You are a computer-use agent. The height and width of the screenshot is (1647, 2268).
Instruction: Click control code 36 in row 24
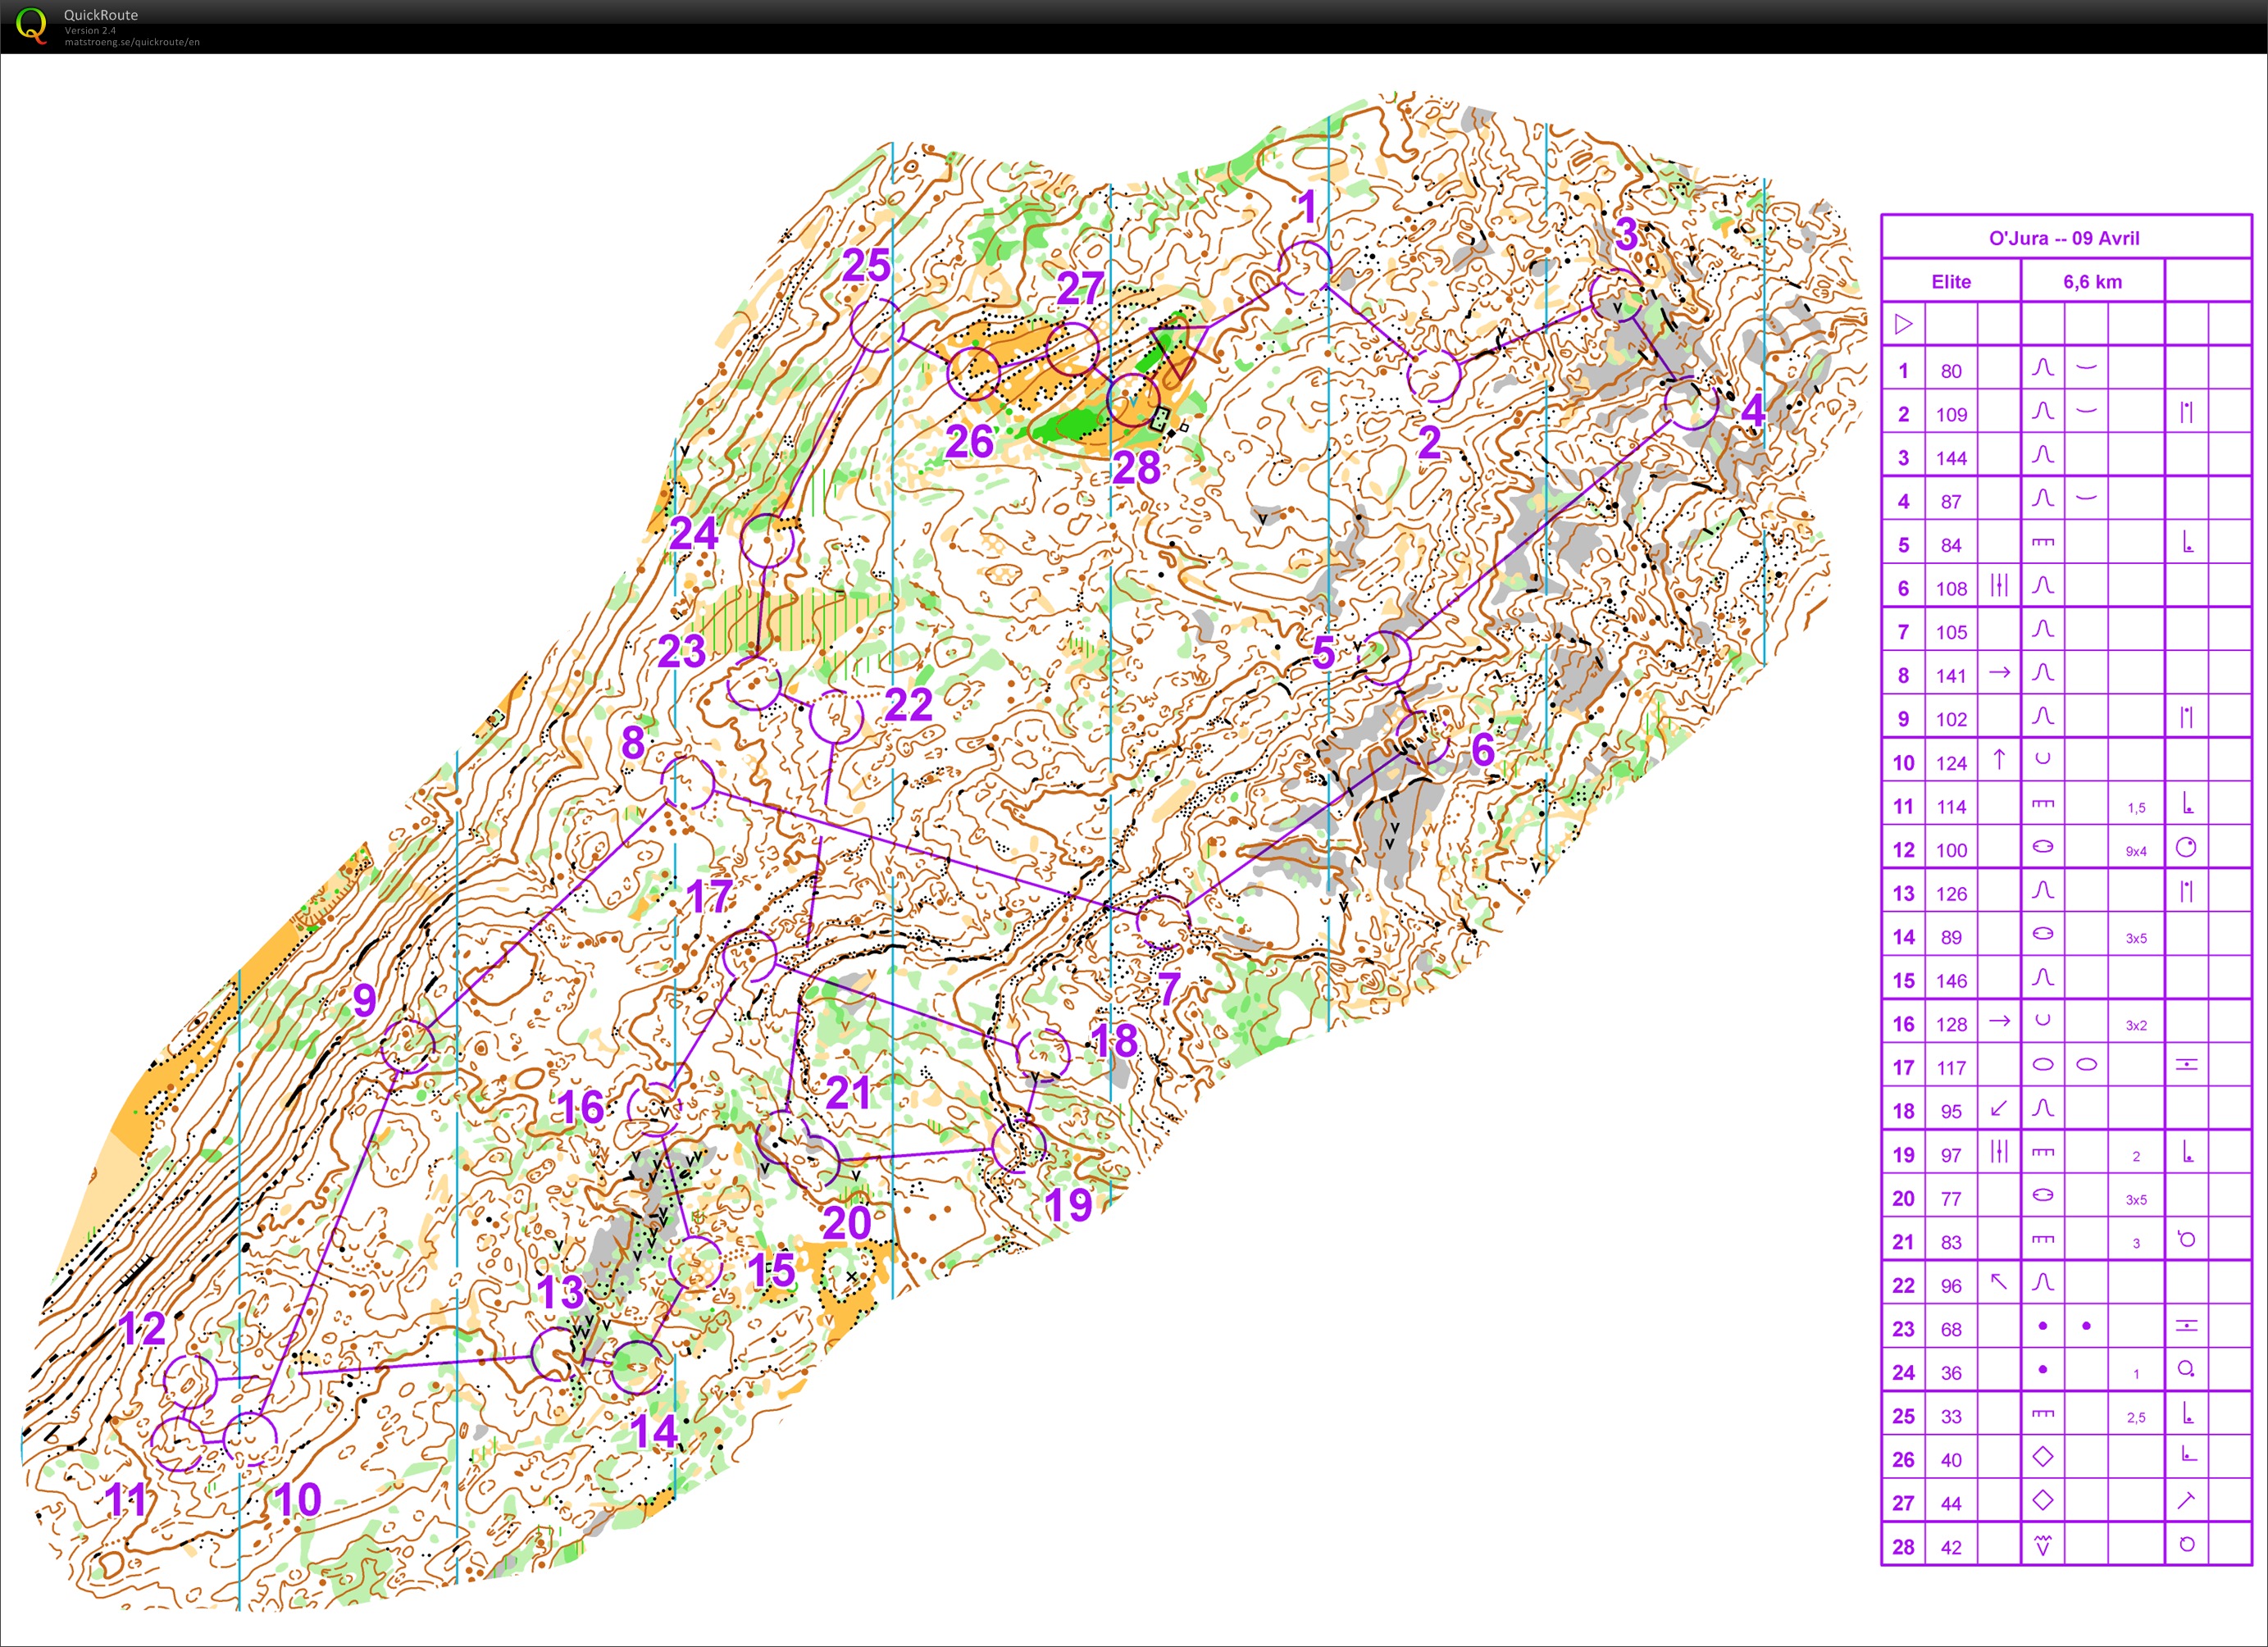click(1951, 1373)
